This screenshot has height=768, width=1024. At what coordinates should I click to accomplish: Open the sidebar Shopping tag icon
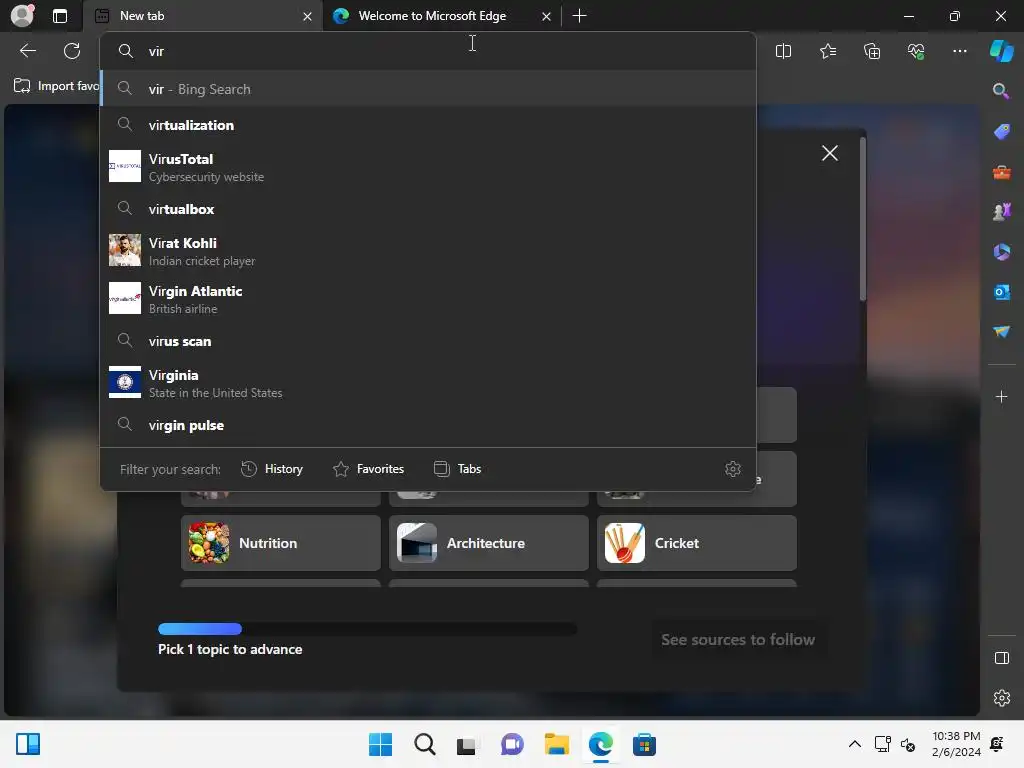tap(1001, 131)
